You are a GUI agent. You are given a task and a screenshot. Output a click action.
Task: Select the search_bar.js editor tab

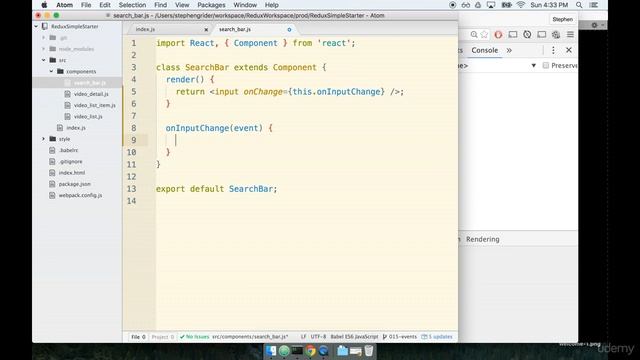[235, 29]
